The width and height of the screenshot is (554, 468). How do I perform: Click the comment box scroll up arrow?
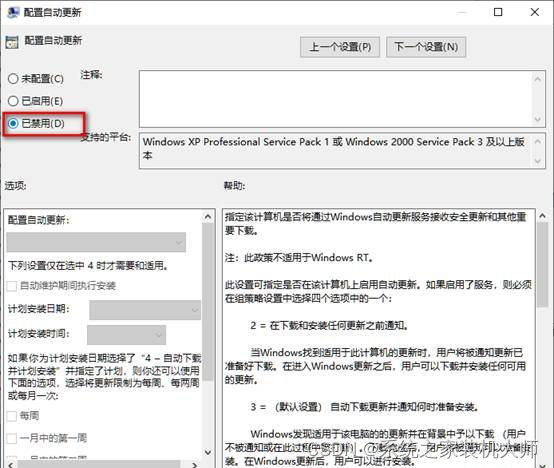tap(537, 79)
